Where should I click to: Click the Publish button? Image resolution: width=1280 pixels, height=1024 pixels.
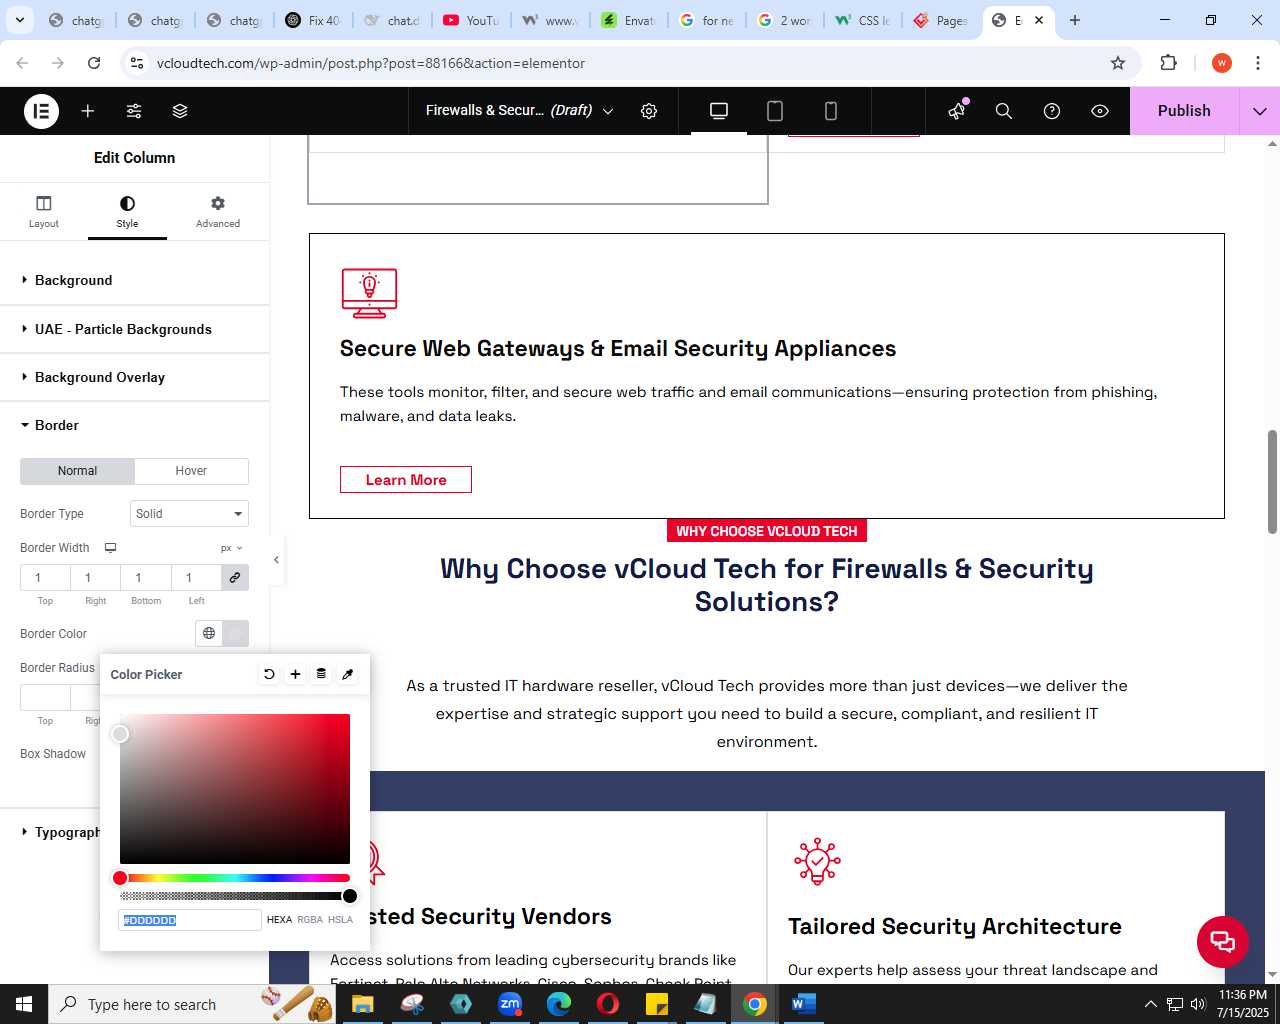coord(1184,111)
